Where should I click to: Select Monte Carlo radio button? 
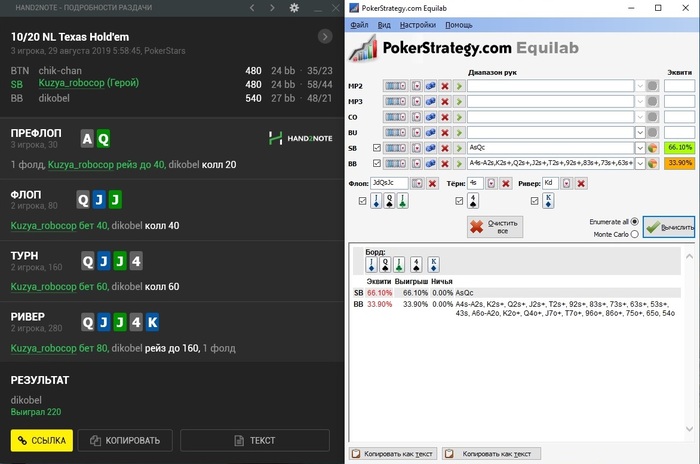coord(634,234)
